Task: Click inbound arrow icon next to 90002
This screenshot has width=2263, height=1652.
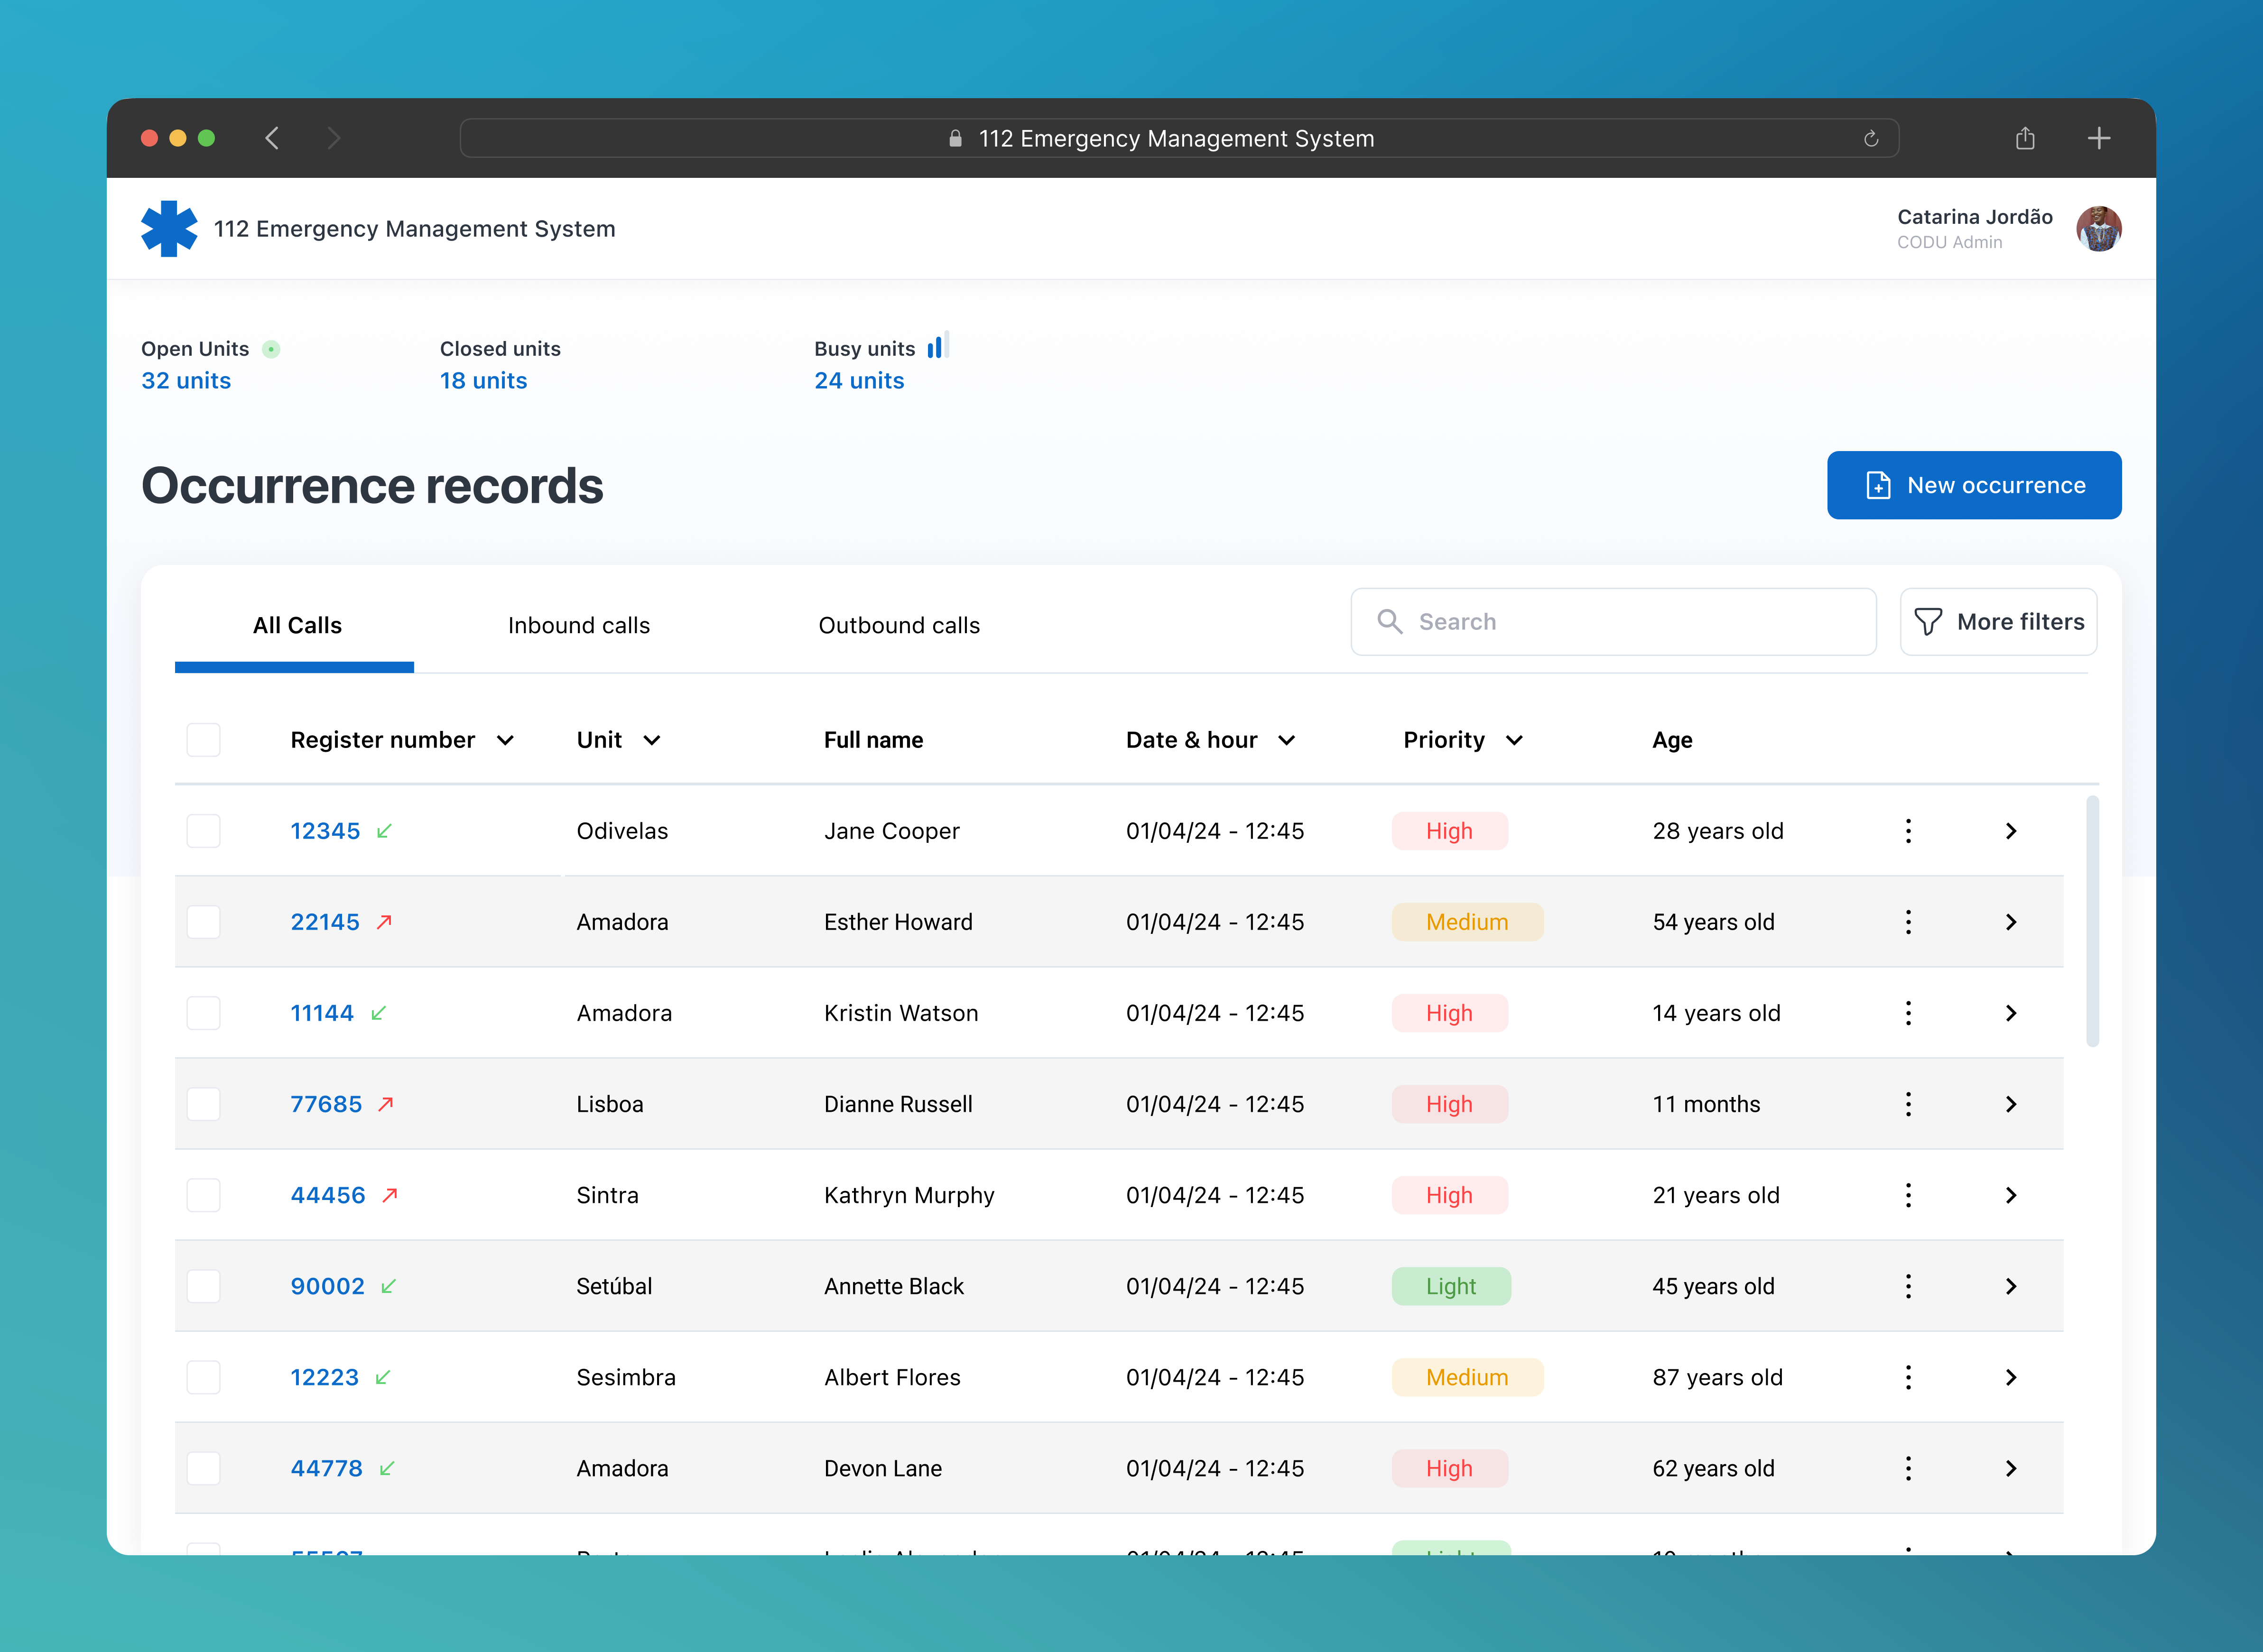Action: (389, 1286)
